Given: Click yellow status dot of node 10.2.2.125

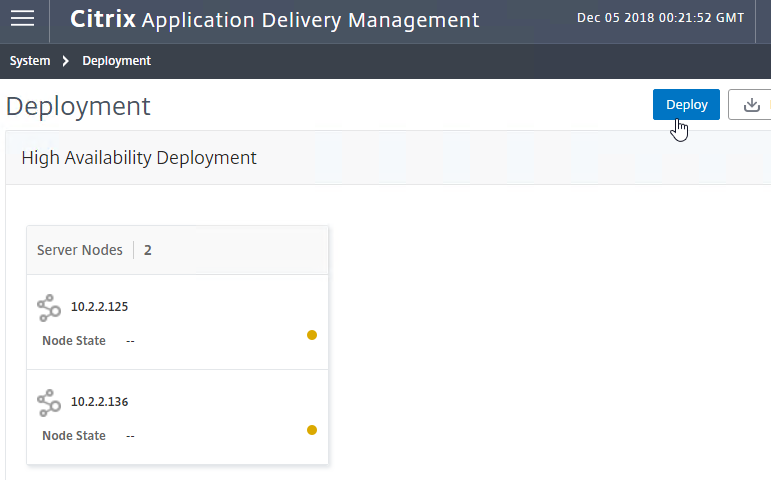Looking at the screenshot, I should (312, 335).
